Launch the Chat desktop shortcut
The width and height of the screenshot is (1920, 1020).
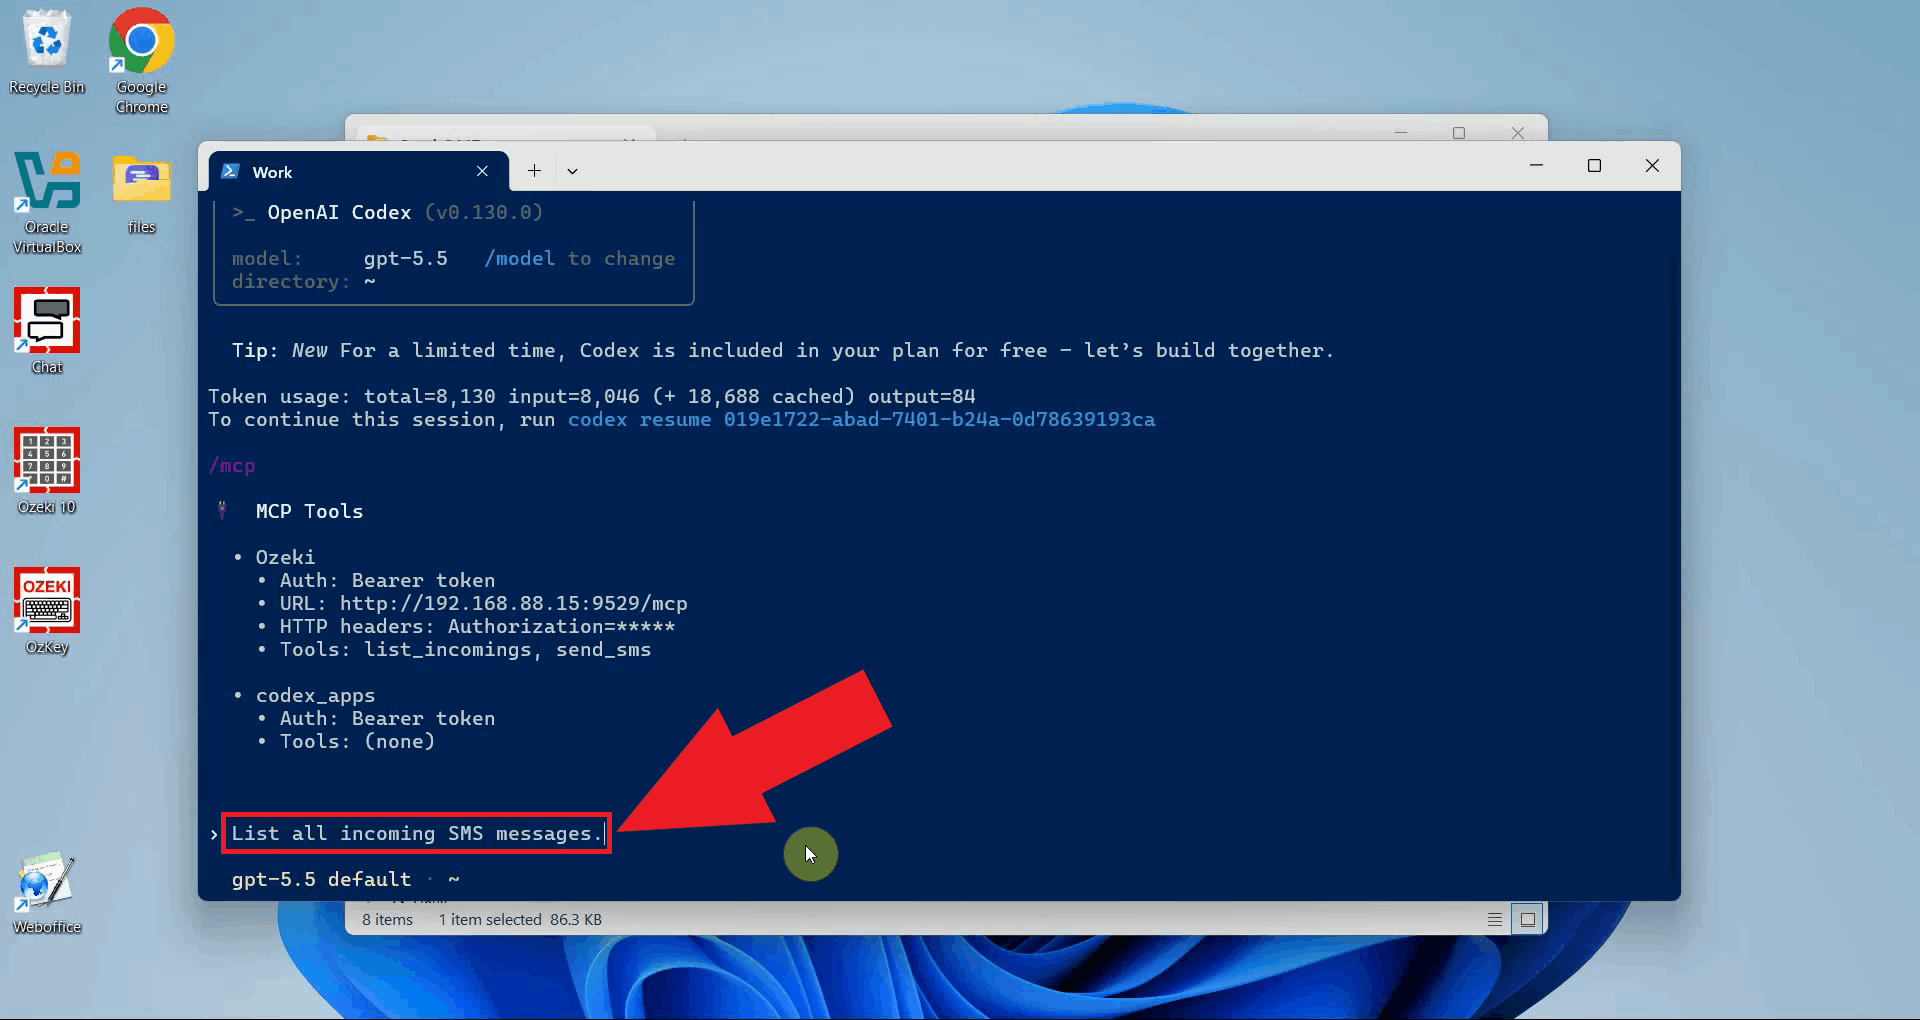(47, 331)
